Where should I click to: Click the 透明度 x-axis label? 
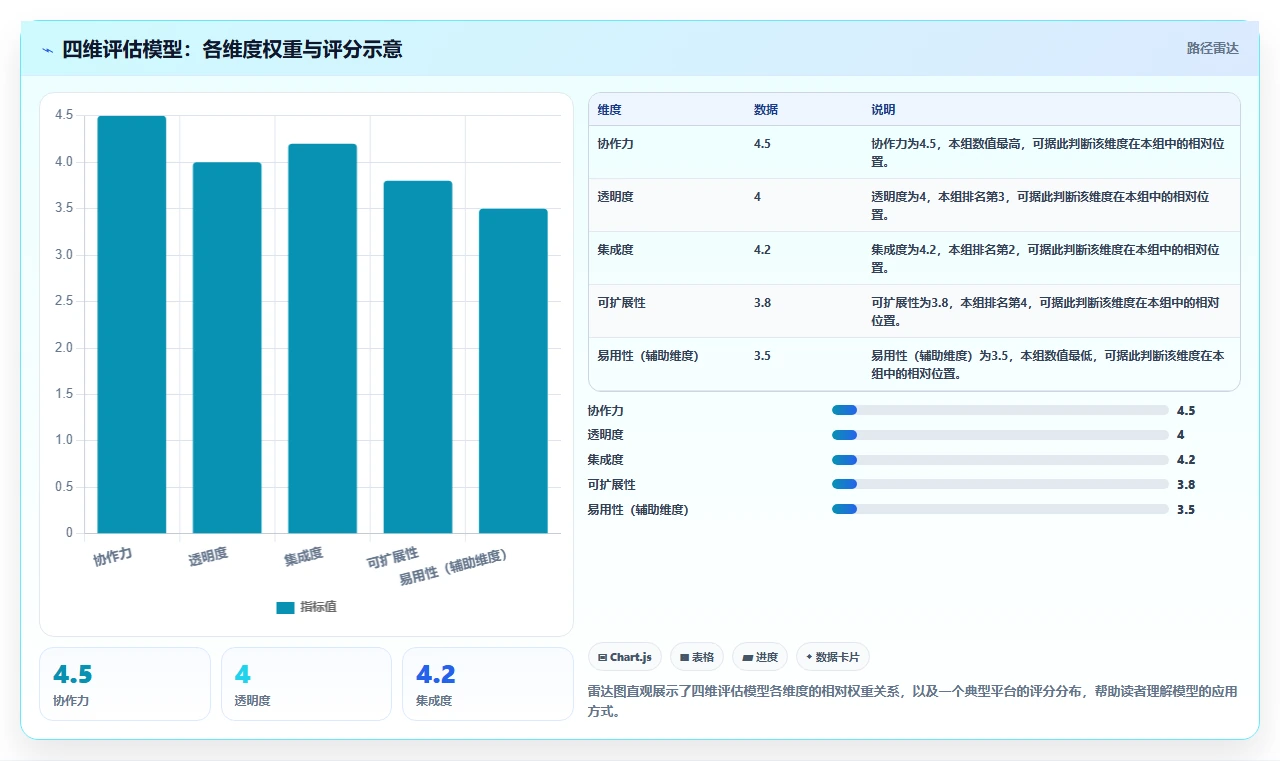pos(208,557)
